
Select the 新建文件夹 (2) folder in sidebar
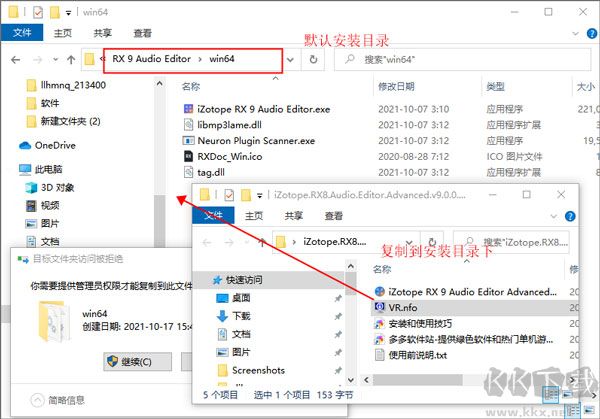coord(64,121)
